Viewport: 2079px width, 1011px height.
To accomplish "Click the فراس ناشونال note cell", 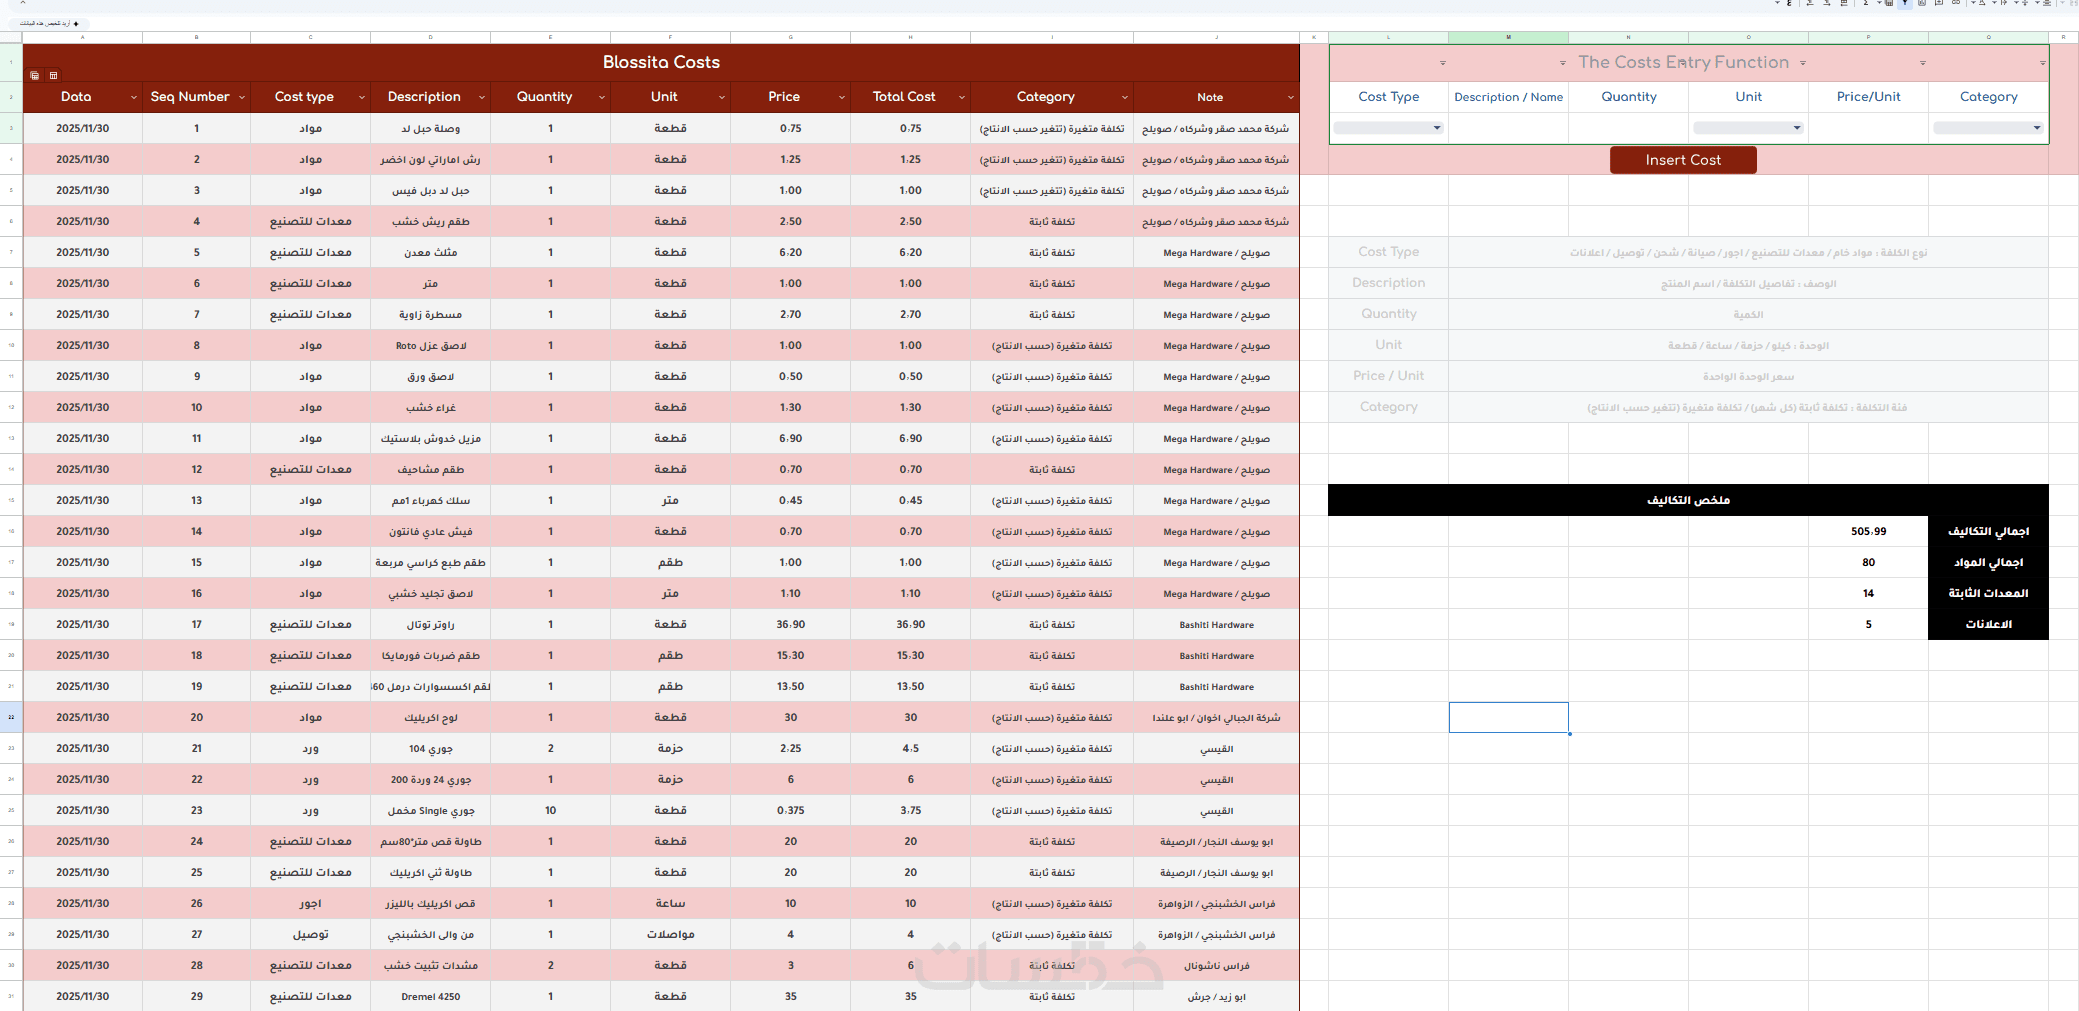I will point(1216,965).
